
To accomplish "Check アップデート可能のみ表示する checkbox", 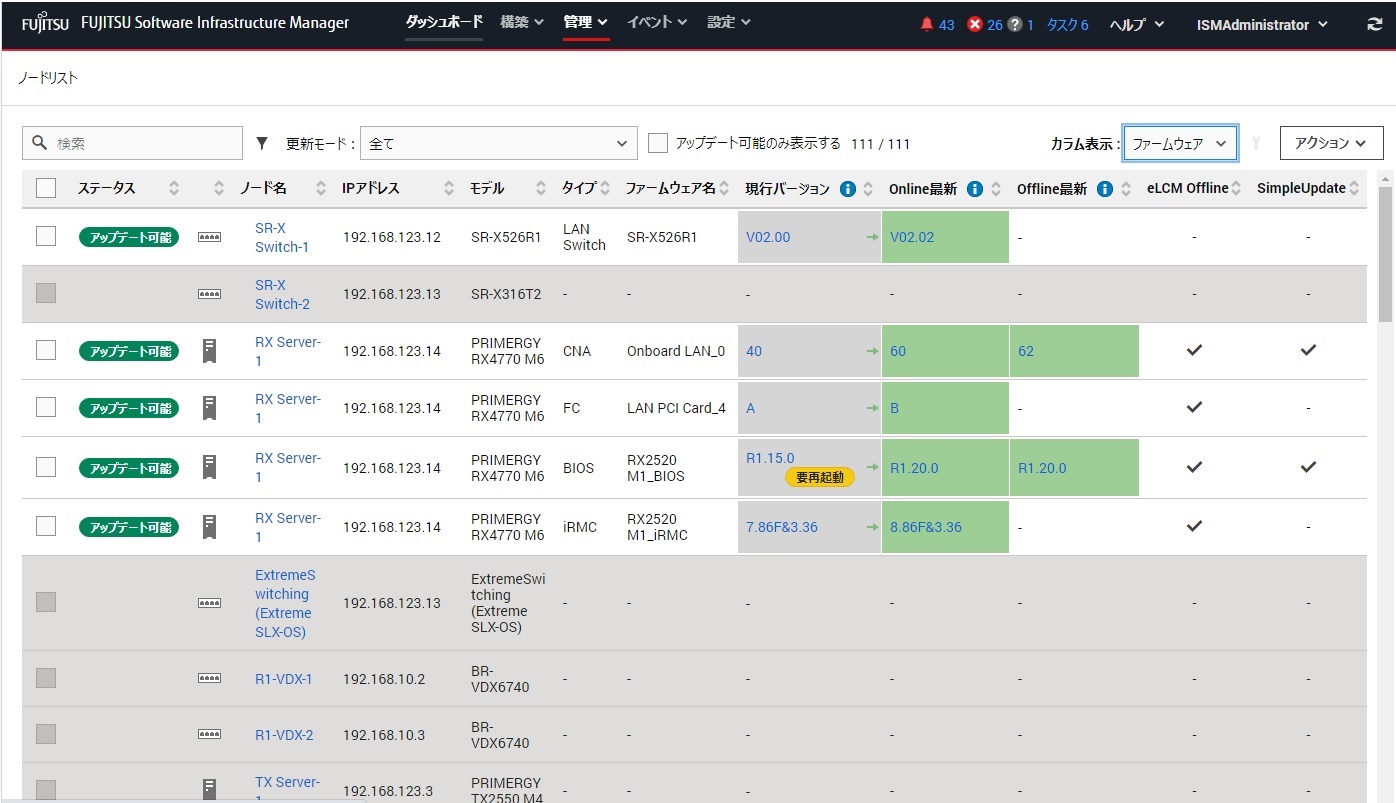I will click(x=658, y=143).
